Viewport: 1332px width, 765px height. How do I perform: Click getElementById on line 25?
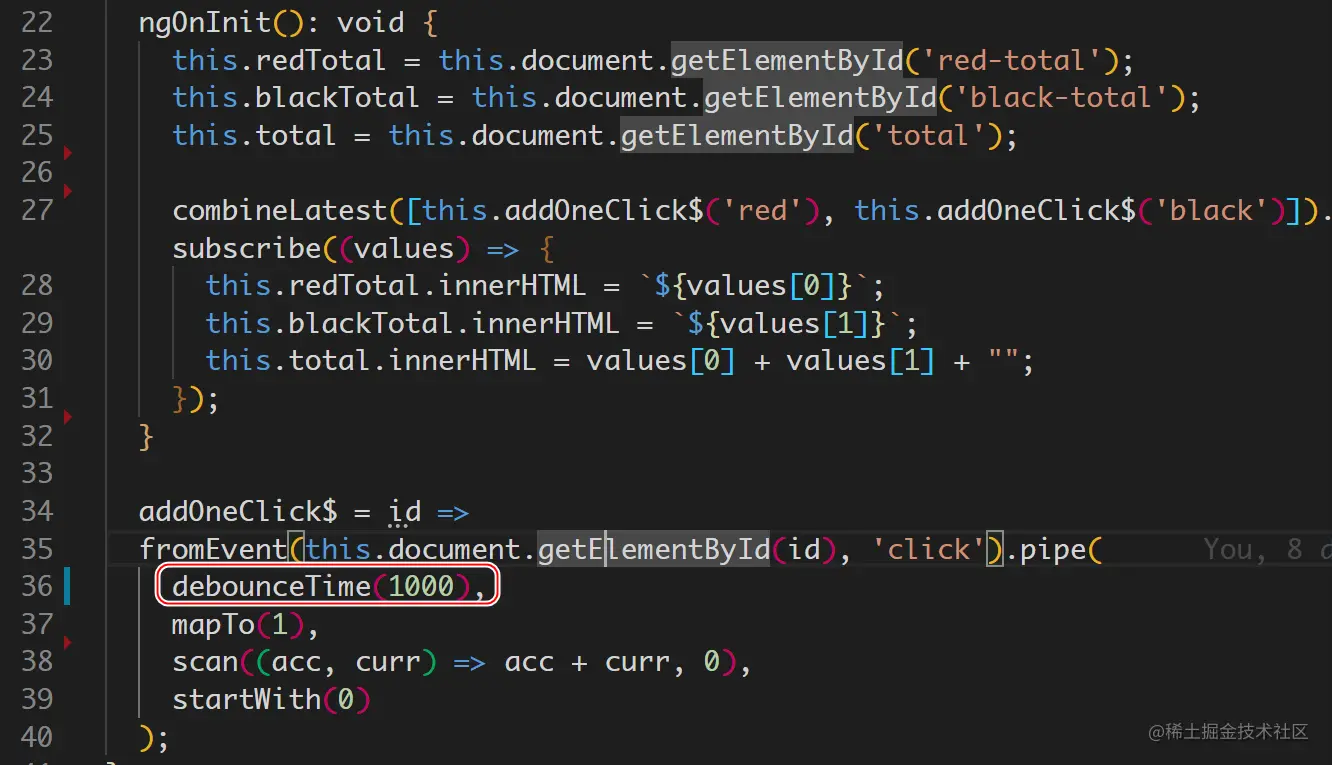[x=737, y=135]
